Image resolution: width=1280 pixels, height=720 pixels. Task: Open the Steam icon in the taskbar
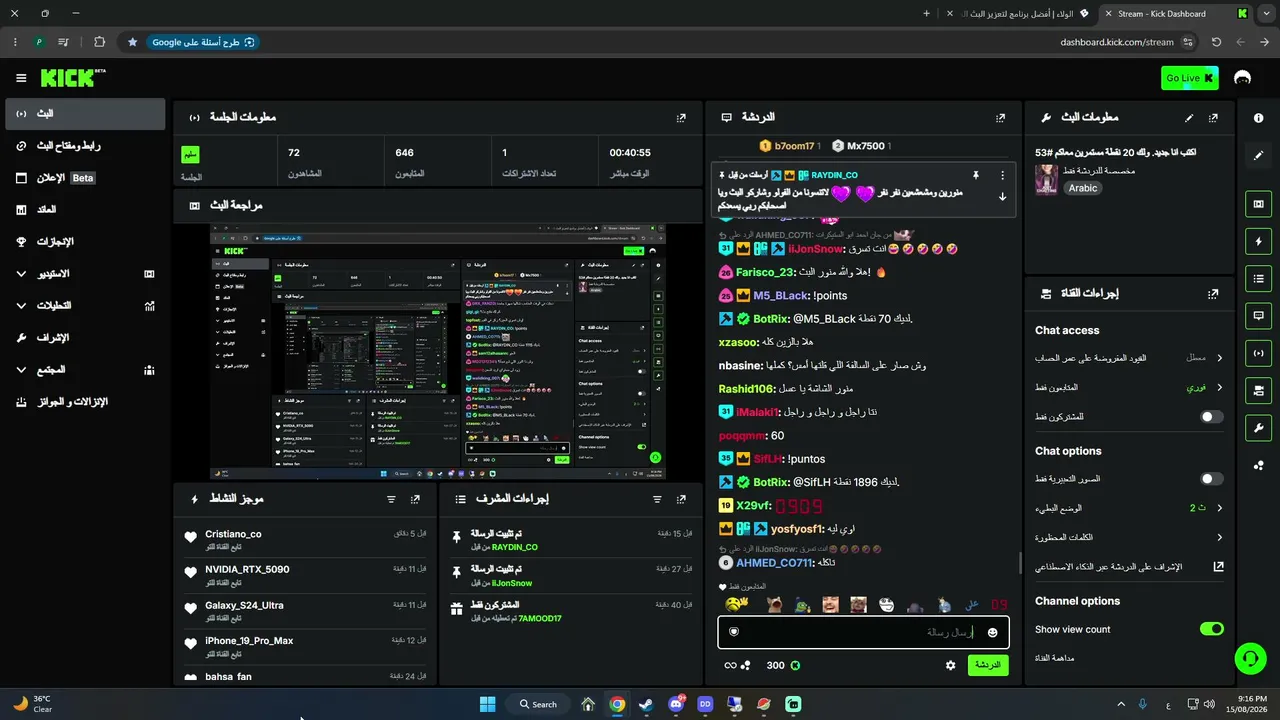coord(646,704)
